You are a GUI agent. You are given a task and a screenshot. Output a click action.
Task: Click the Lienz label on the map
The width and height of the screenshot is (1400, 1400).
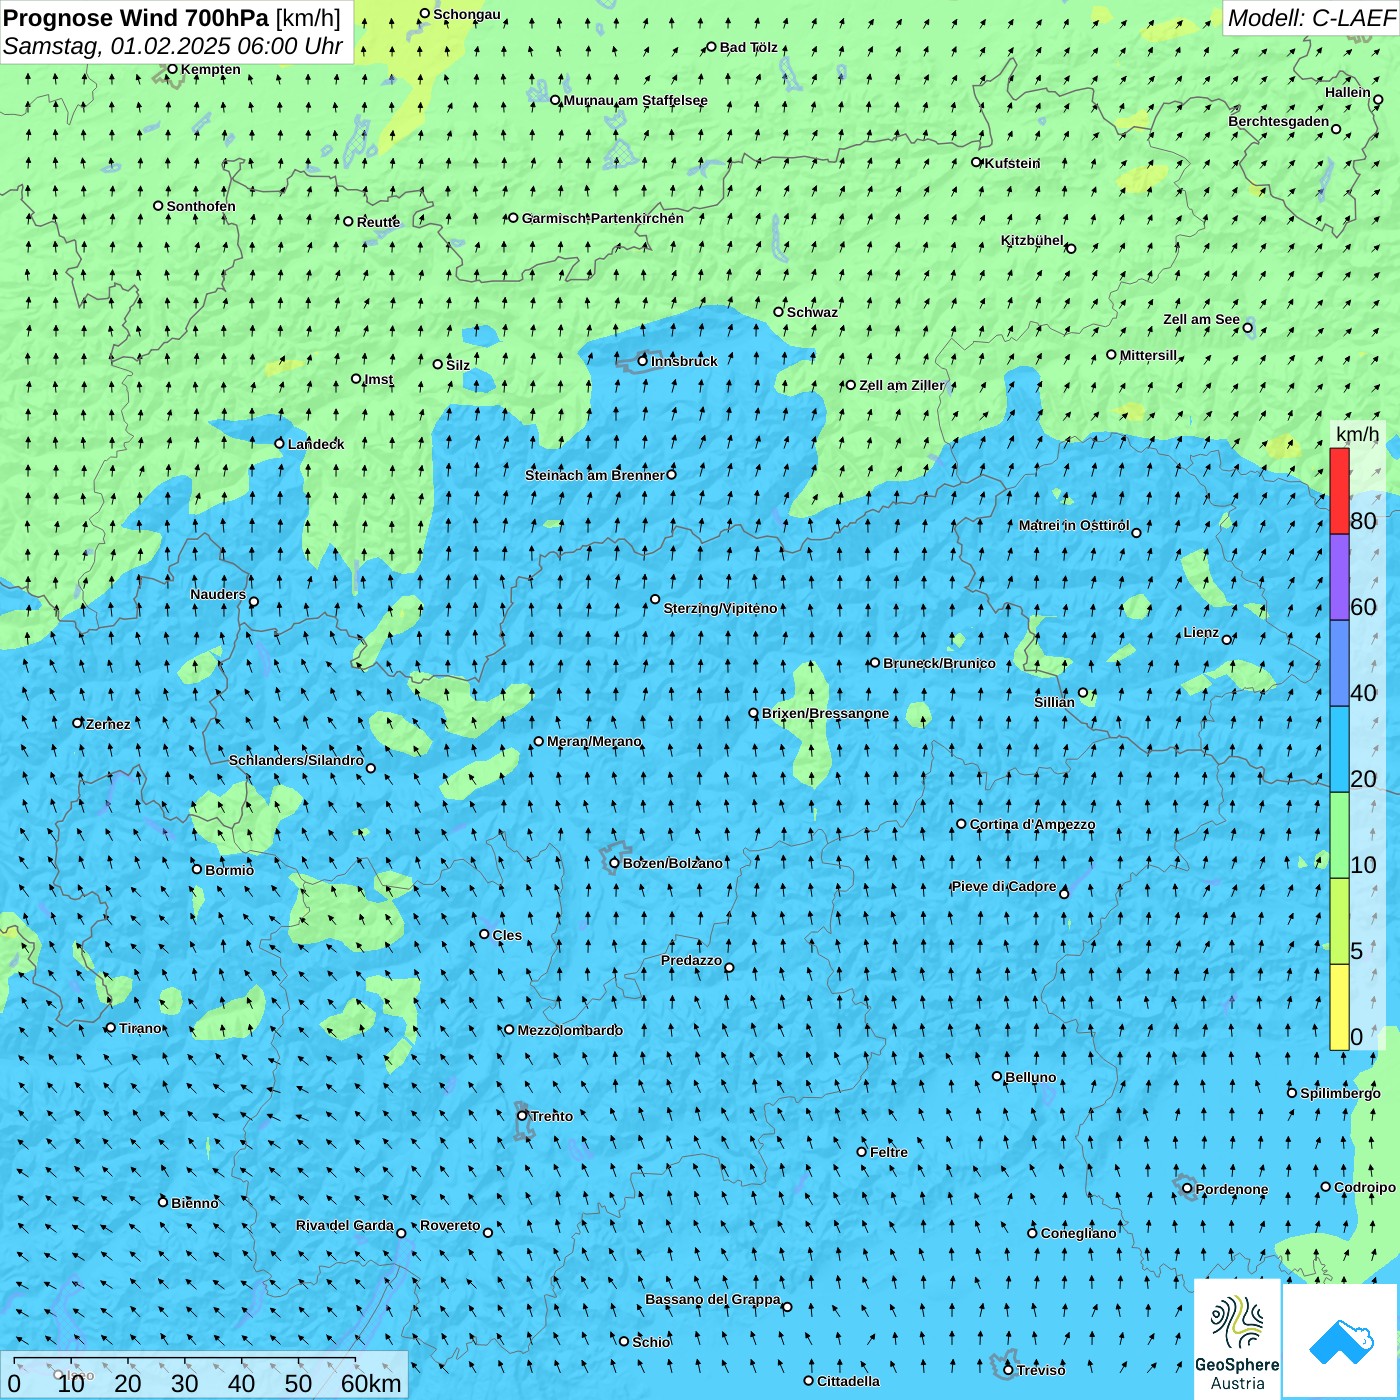[1201, 632]
